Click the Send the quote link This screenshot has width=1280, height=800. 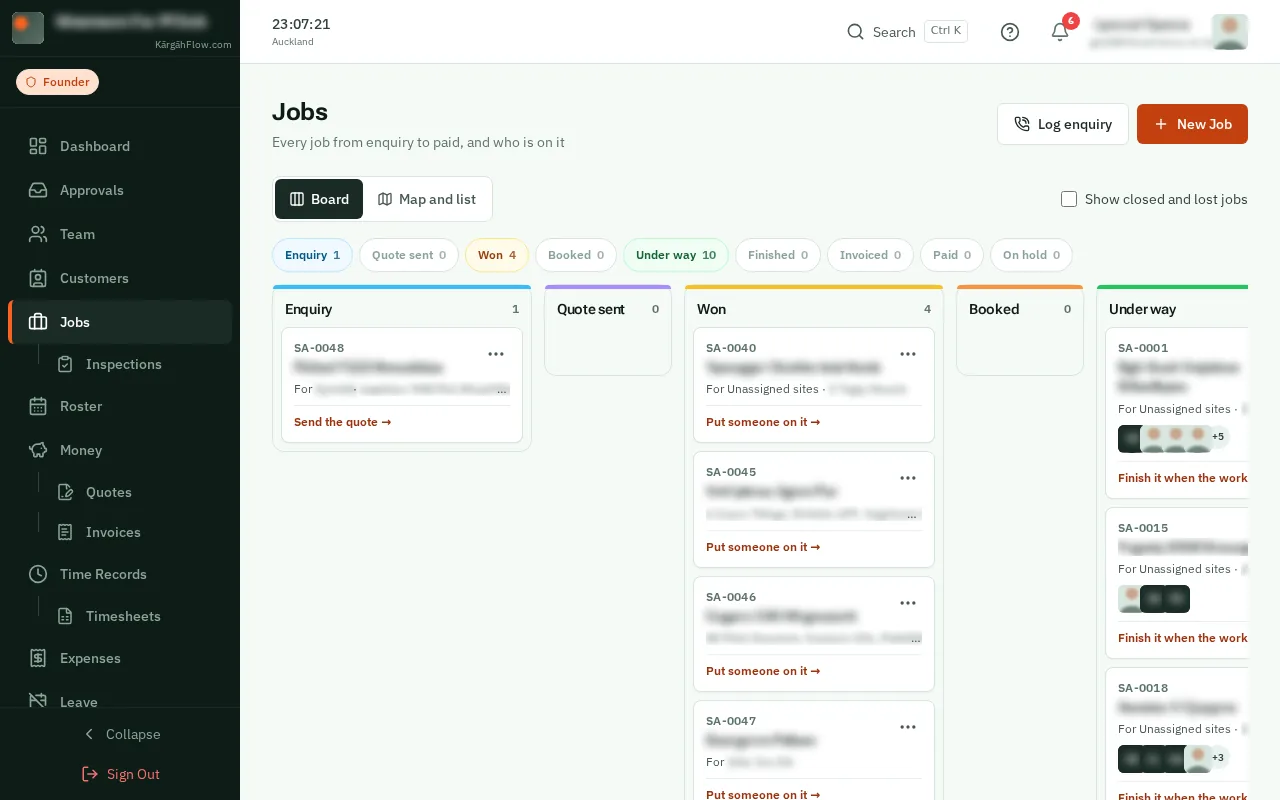pos(342,422)
